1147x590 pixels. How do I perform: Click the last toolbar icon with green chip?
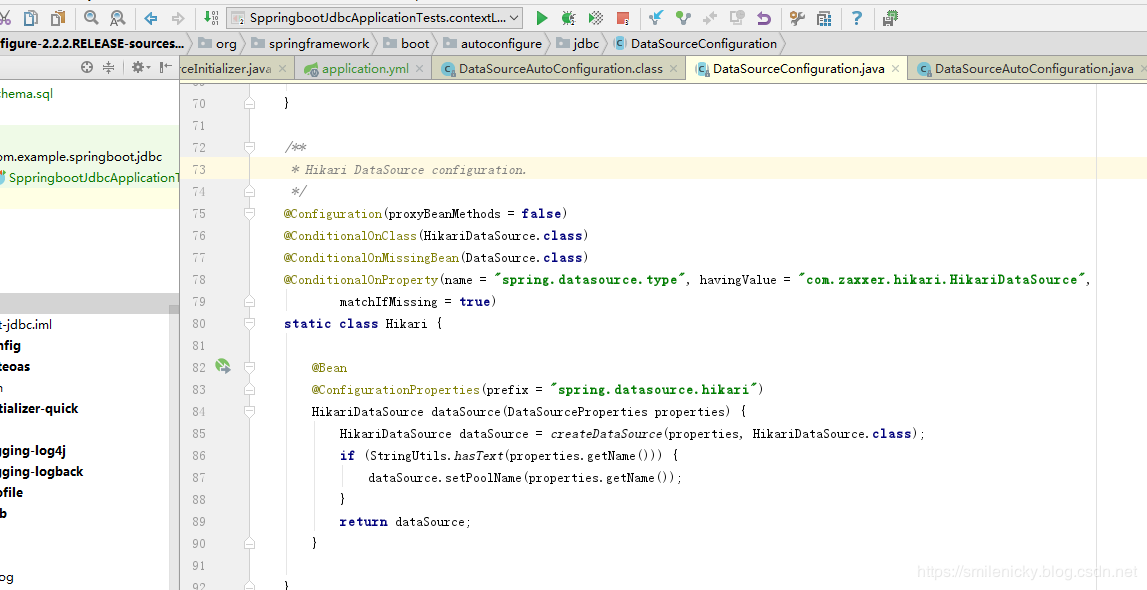pyautogui.click(x=890, y=18)
